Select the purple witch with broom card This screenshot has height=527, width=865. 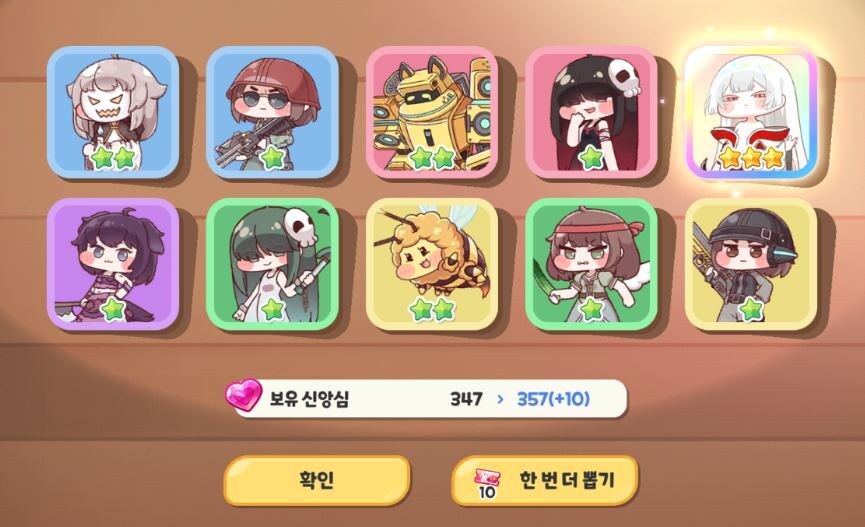tap(113, 264)
